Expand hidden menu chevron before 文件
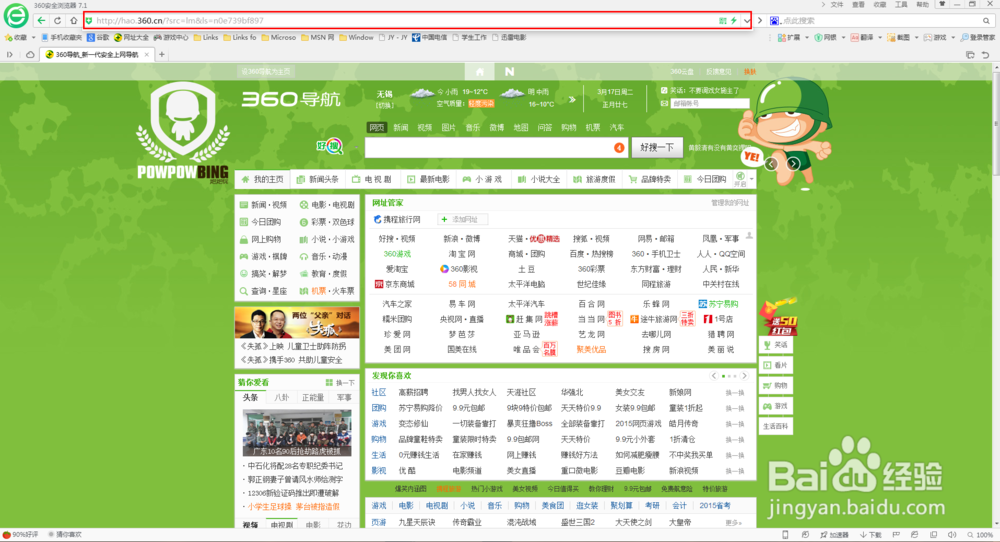Image resolution: width=1000 pixels, height=542 pixels. click(823, 4)
